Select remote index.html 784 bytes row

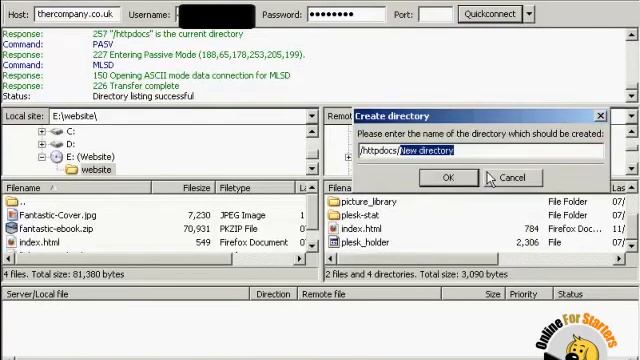[476, 229]
